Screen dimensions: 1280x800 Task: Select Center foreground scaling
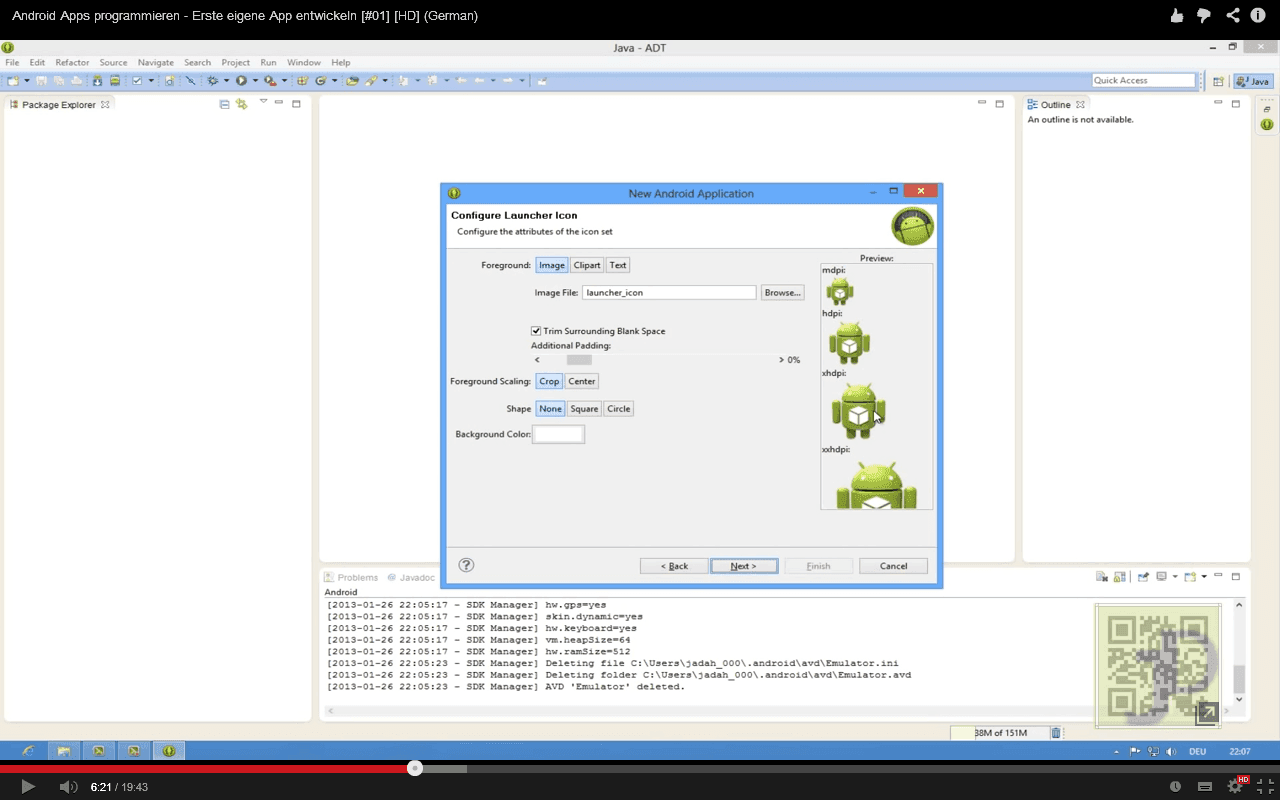click(x=582, y=381)
